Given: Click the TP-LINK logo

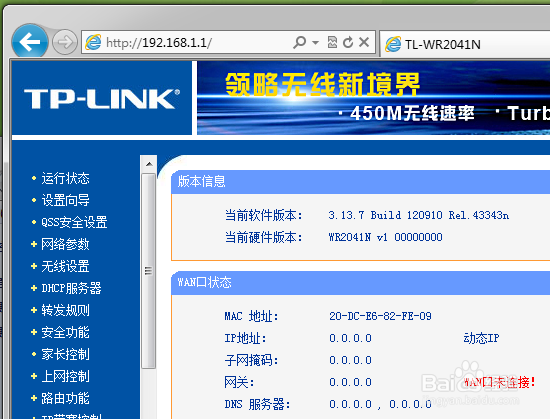Looking at the screenshot, I should tap(102, 98).
